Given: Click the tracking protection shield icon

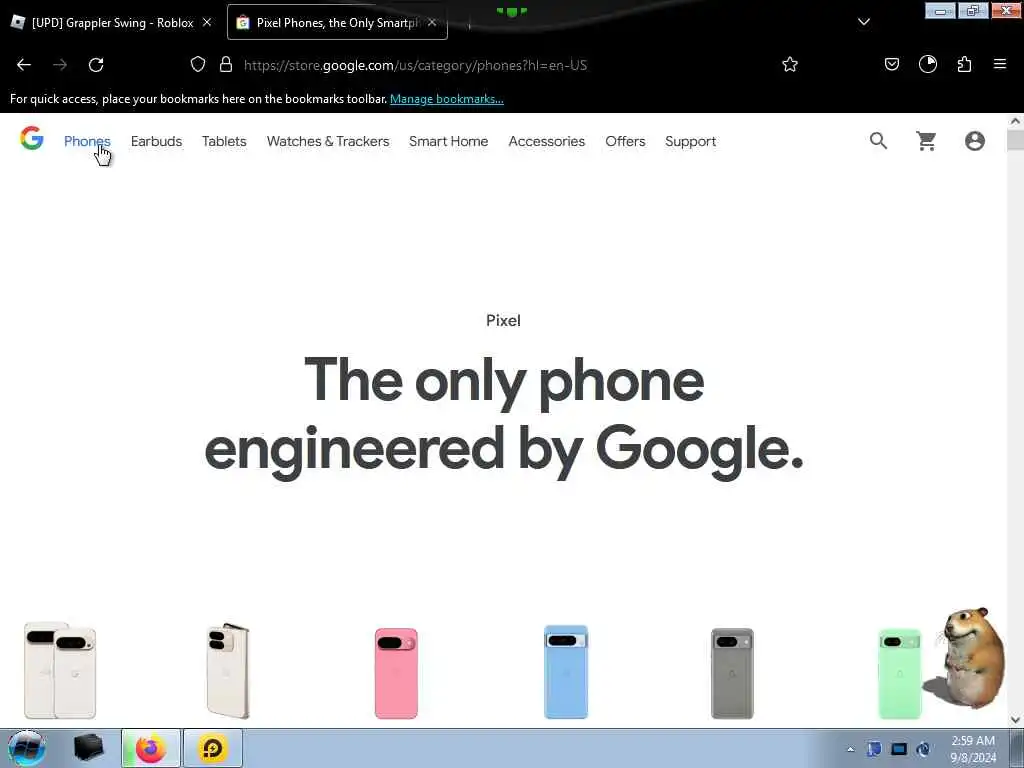Looking at the screenshot, I should 198,65.
